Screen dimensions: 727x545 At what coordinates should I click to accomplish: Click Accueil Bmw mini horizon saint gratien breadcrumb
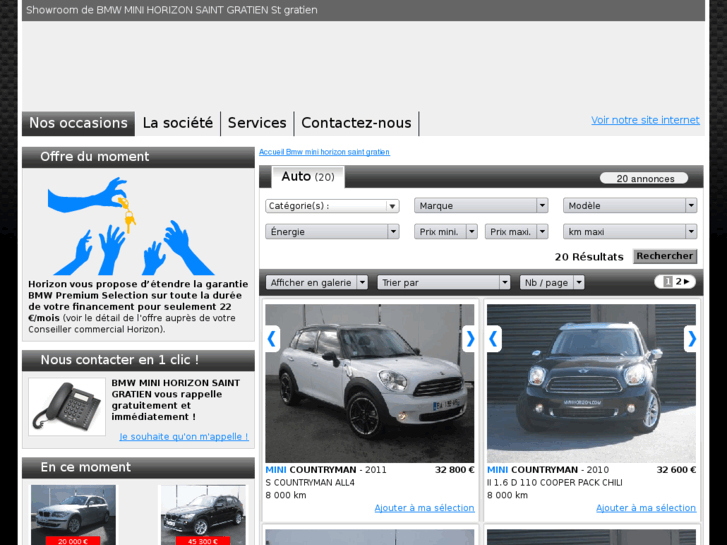pos(324,152)
